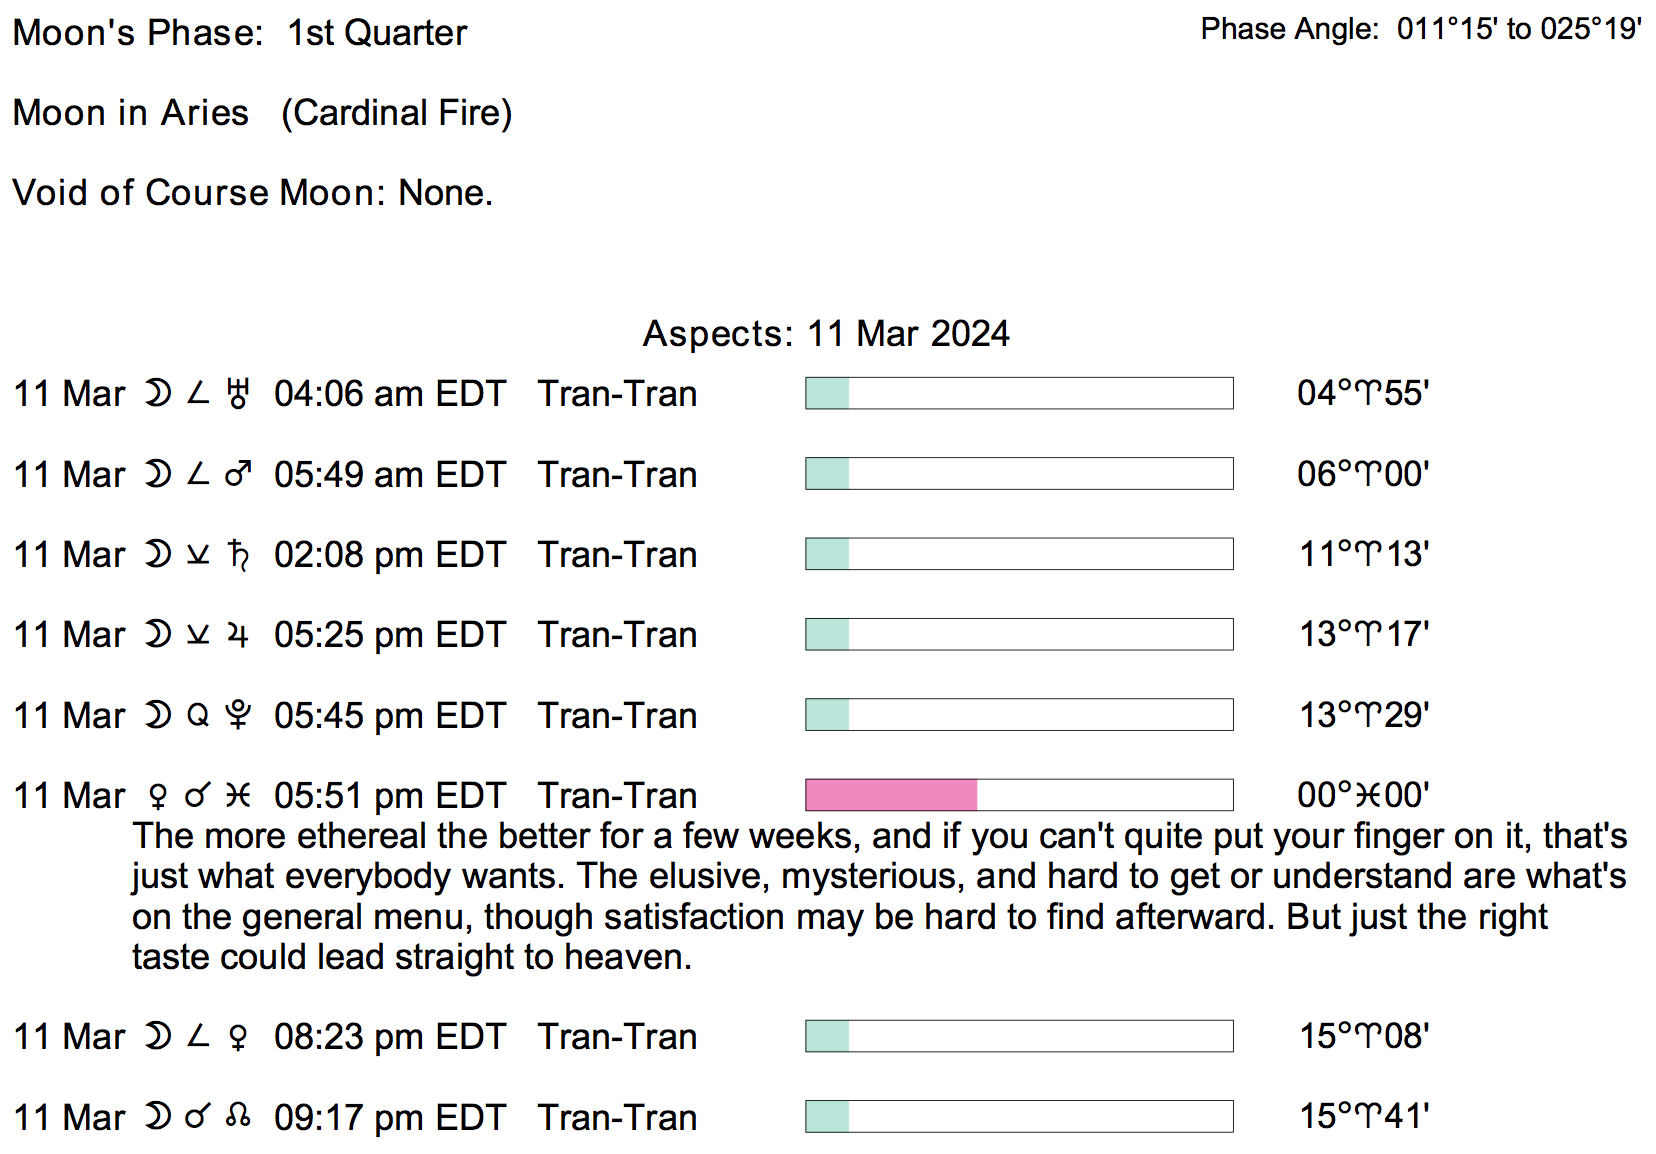1656x1154 pixels.
Task: Click the Moon glyph in the 04:06 am aspect
Action: coord(157,394)
